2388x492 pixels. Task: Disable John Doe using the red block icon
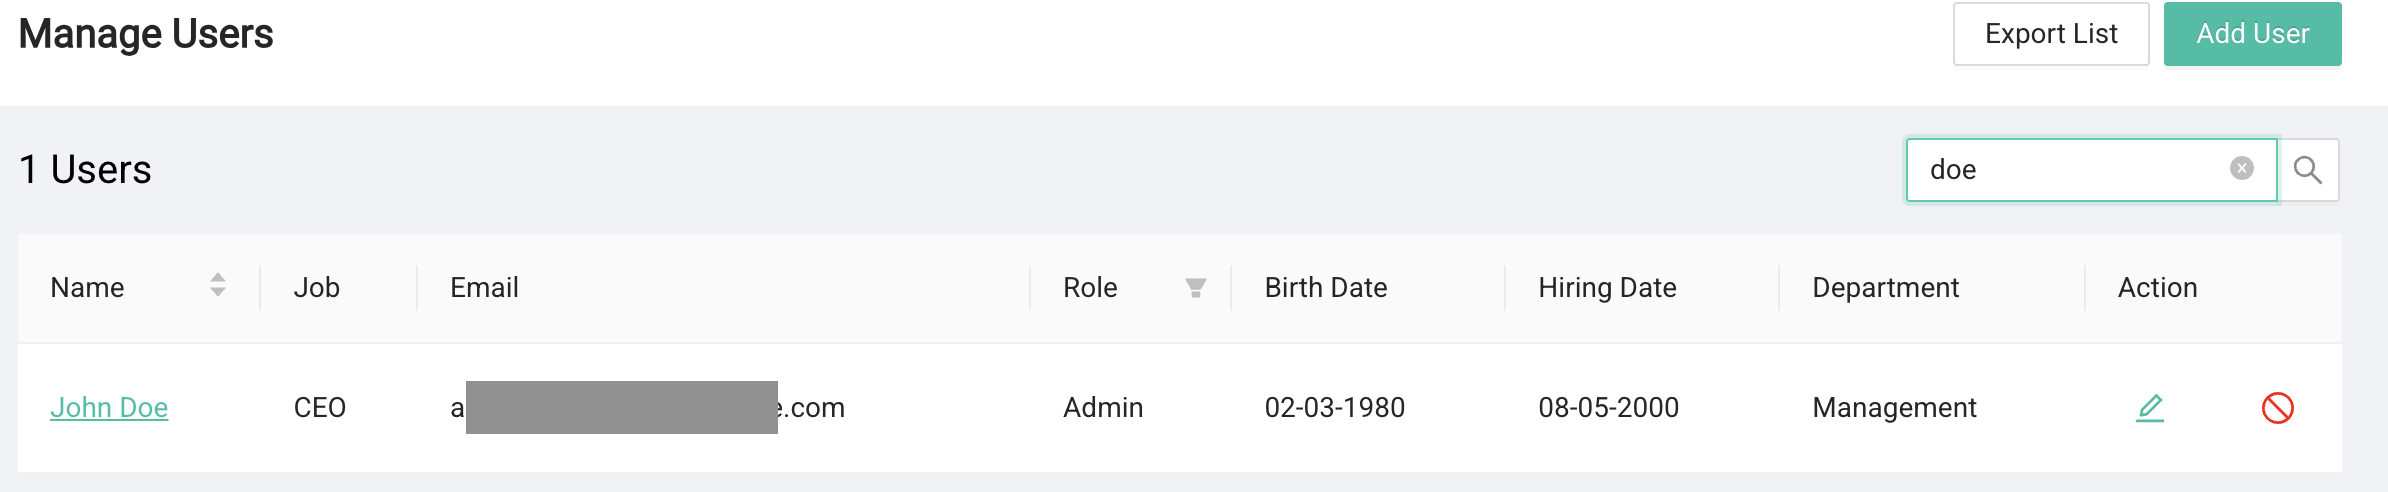[2277, 408]
